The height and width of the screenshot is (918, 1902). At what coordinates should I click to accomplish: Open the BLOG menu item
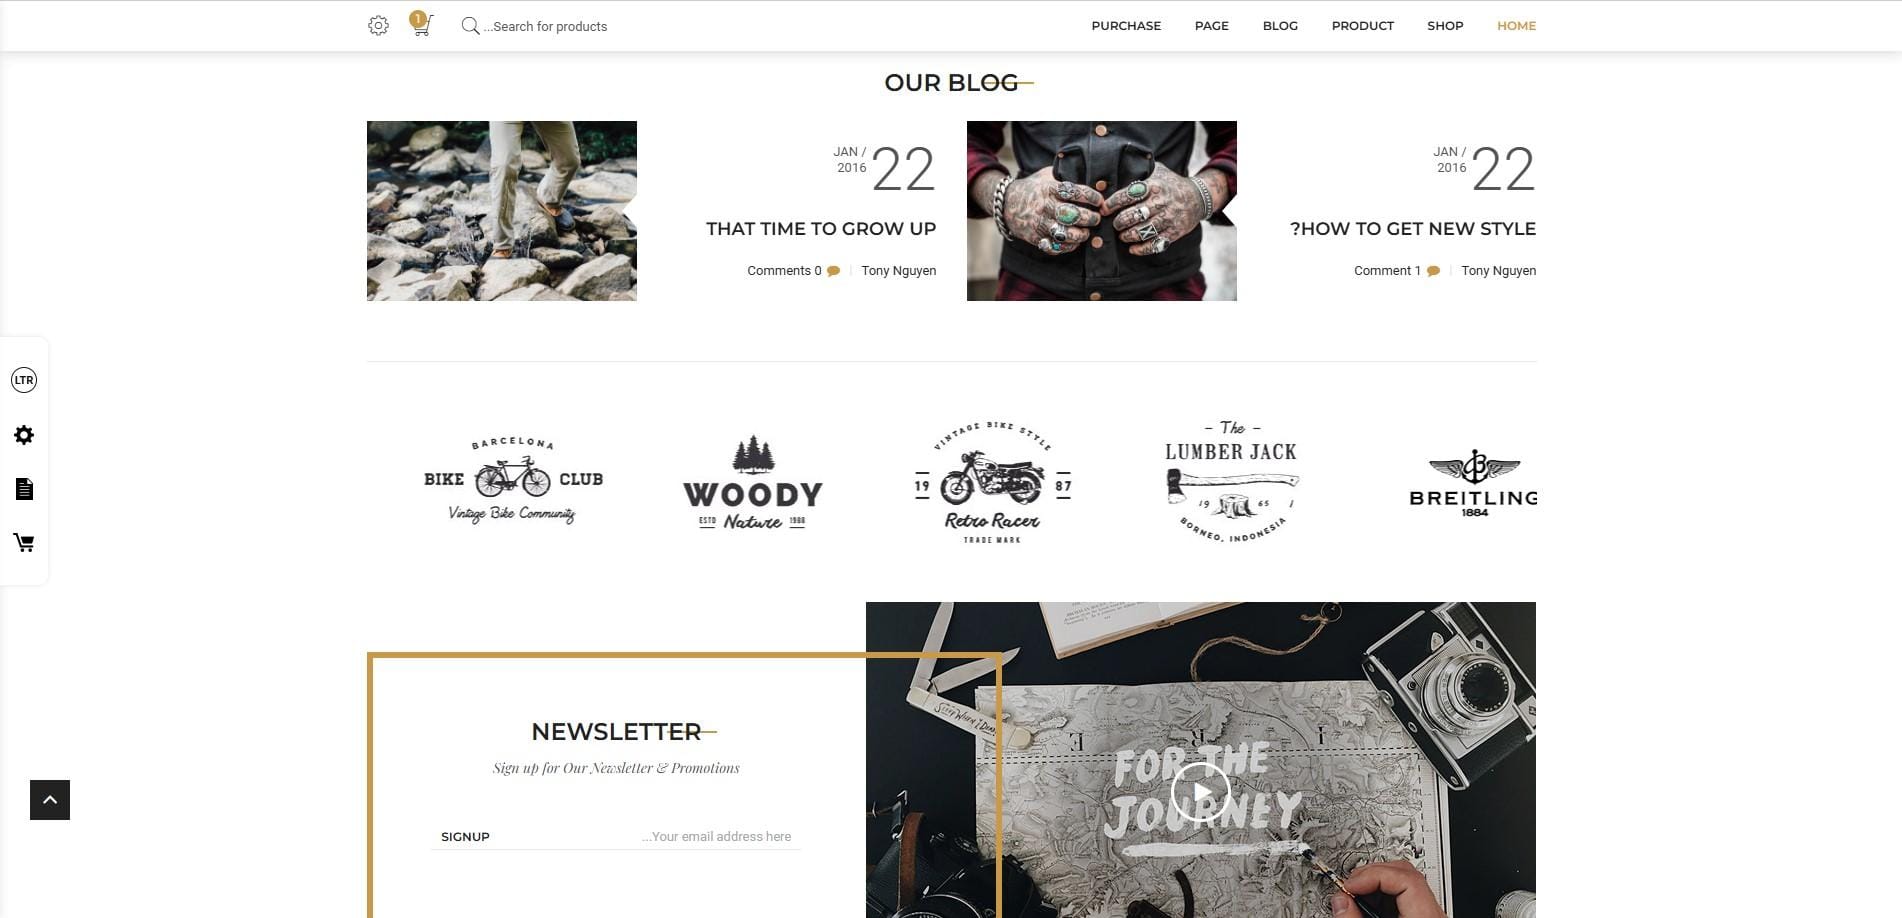(x=1280, y=26)
